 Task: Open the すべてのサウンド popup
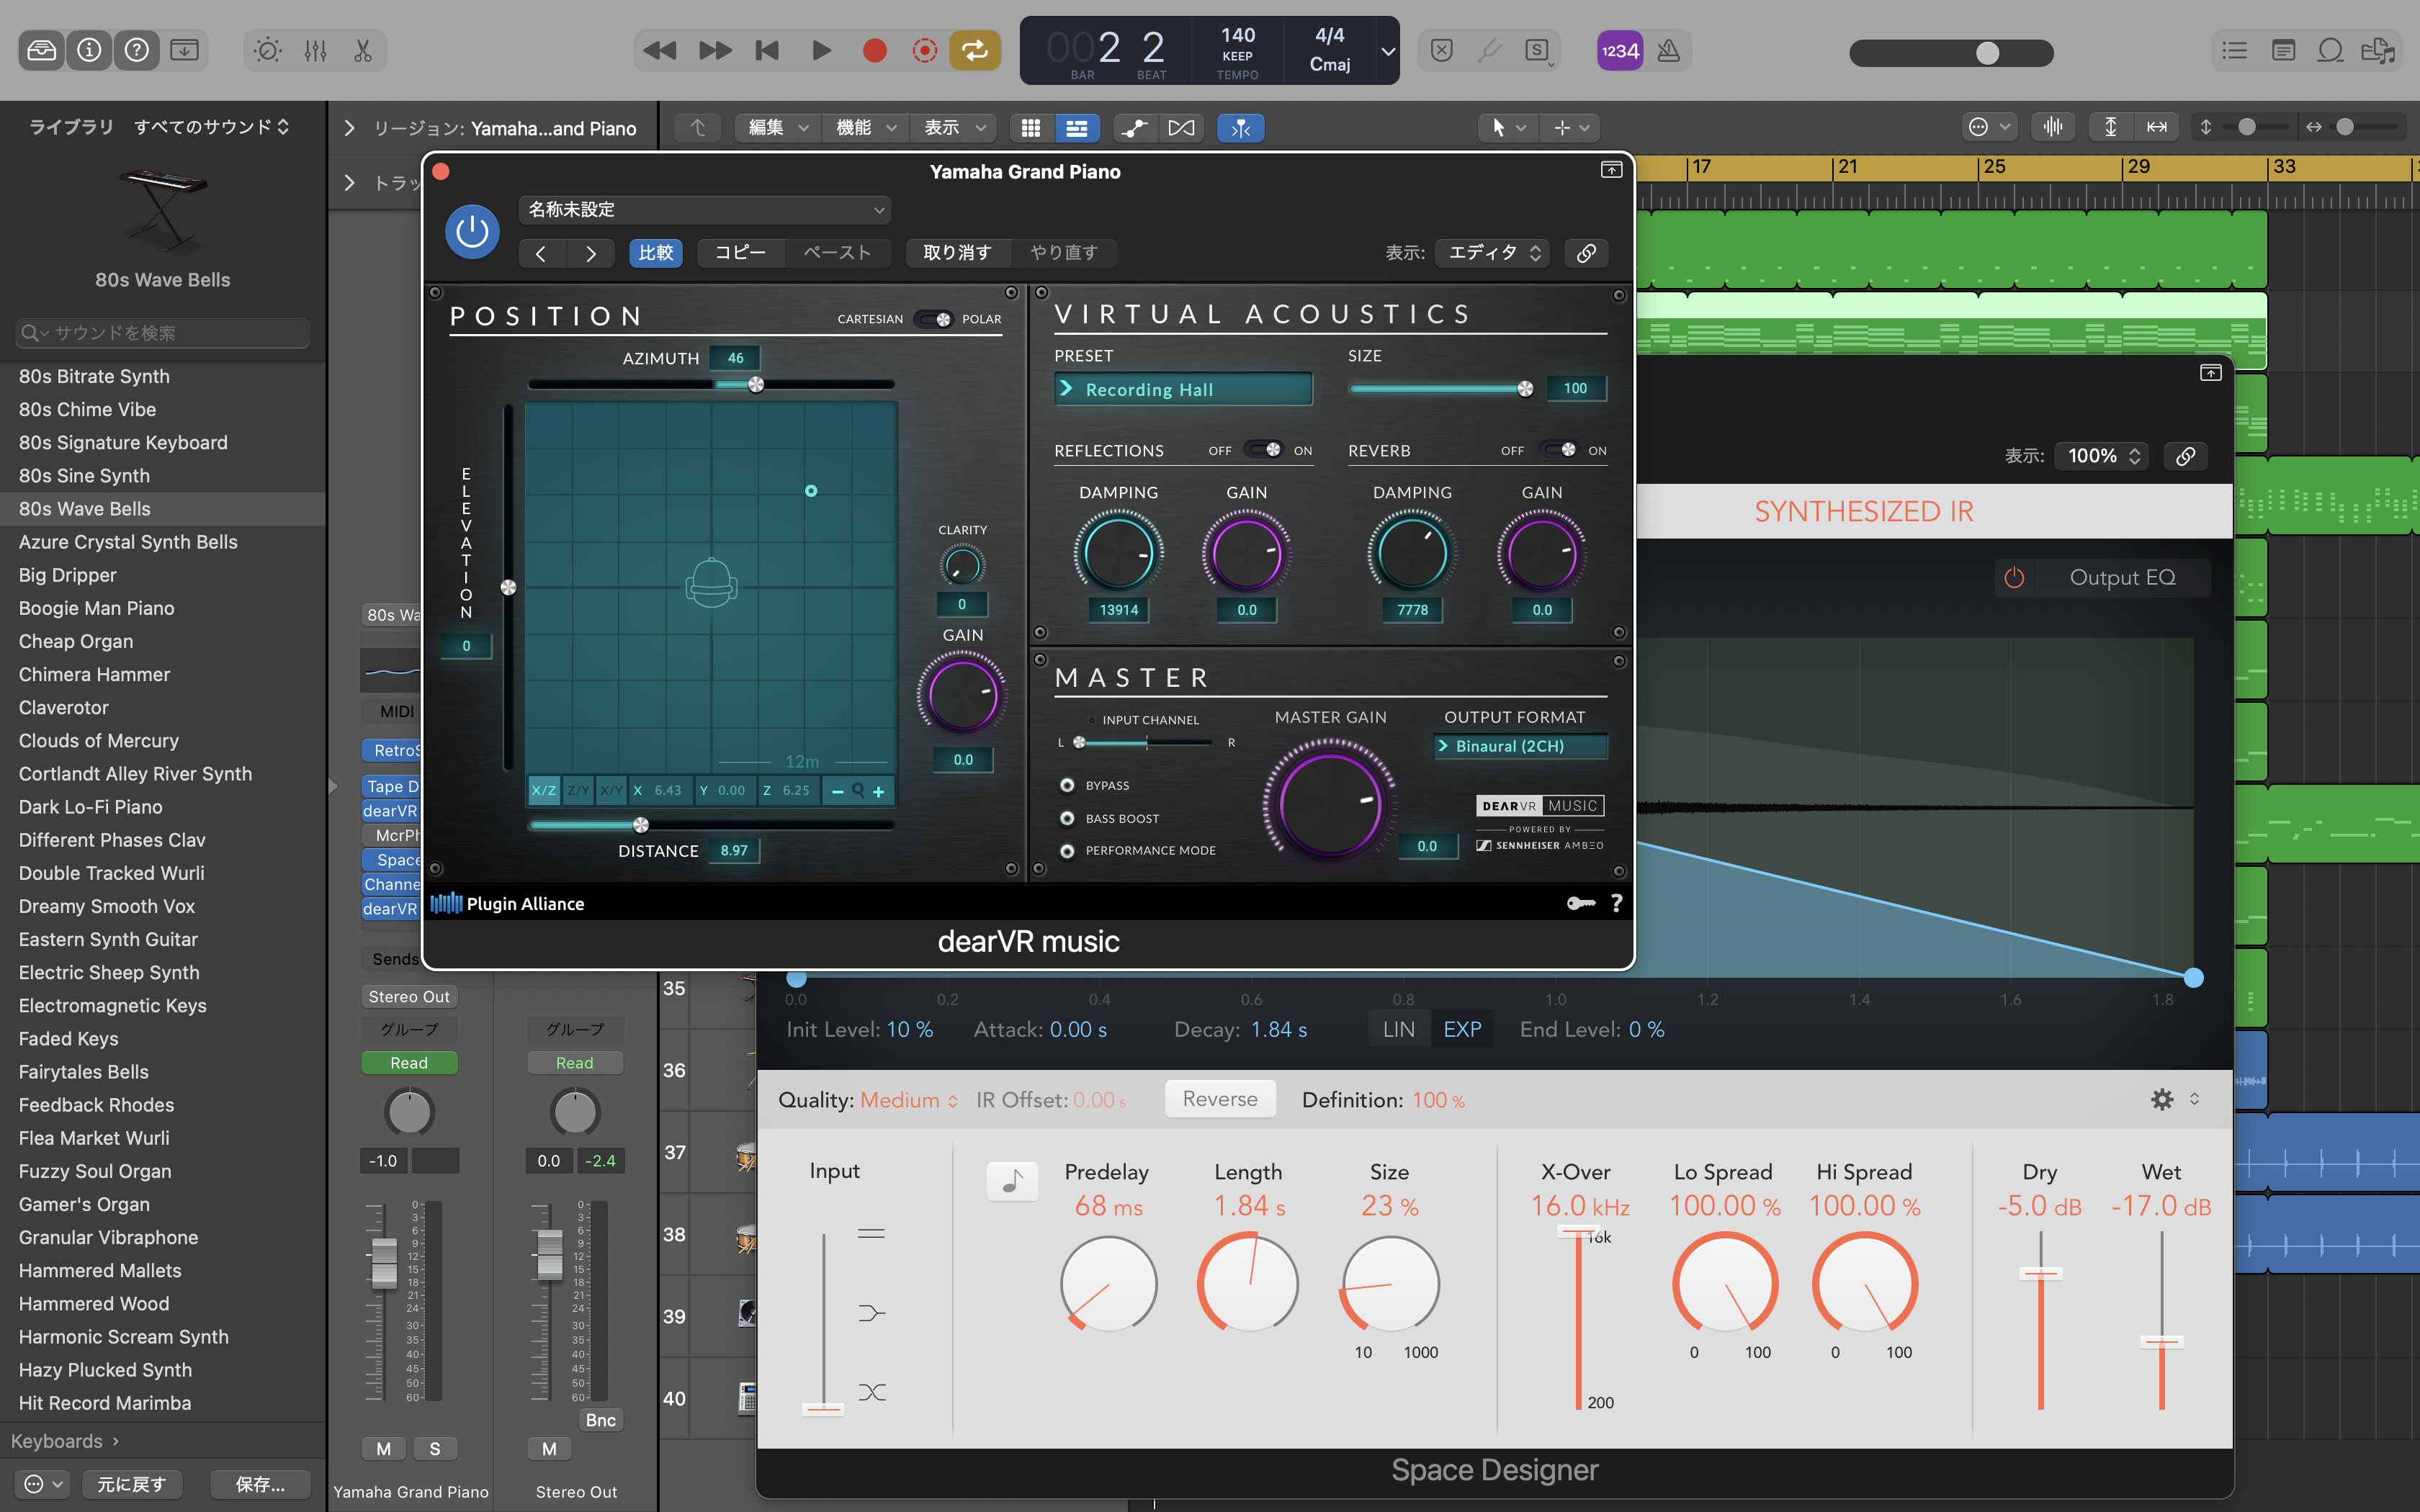pos(211,127)
